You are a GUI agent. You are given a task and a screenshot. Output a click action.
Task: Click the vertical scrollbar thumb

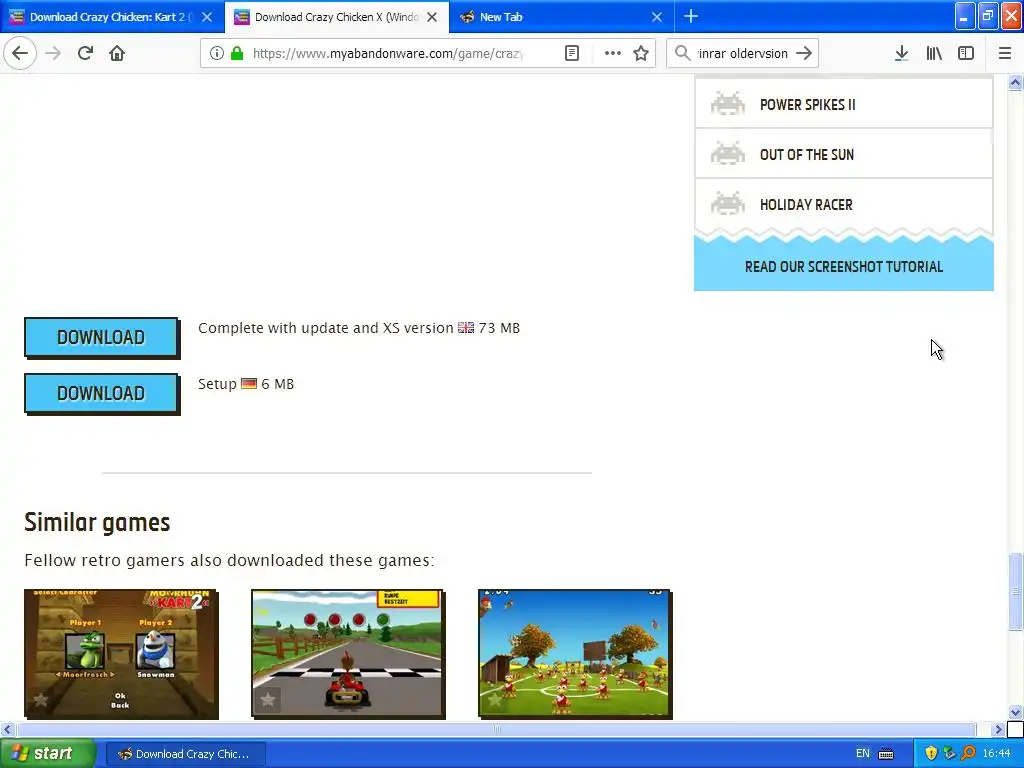click(1015, 592)
